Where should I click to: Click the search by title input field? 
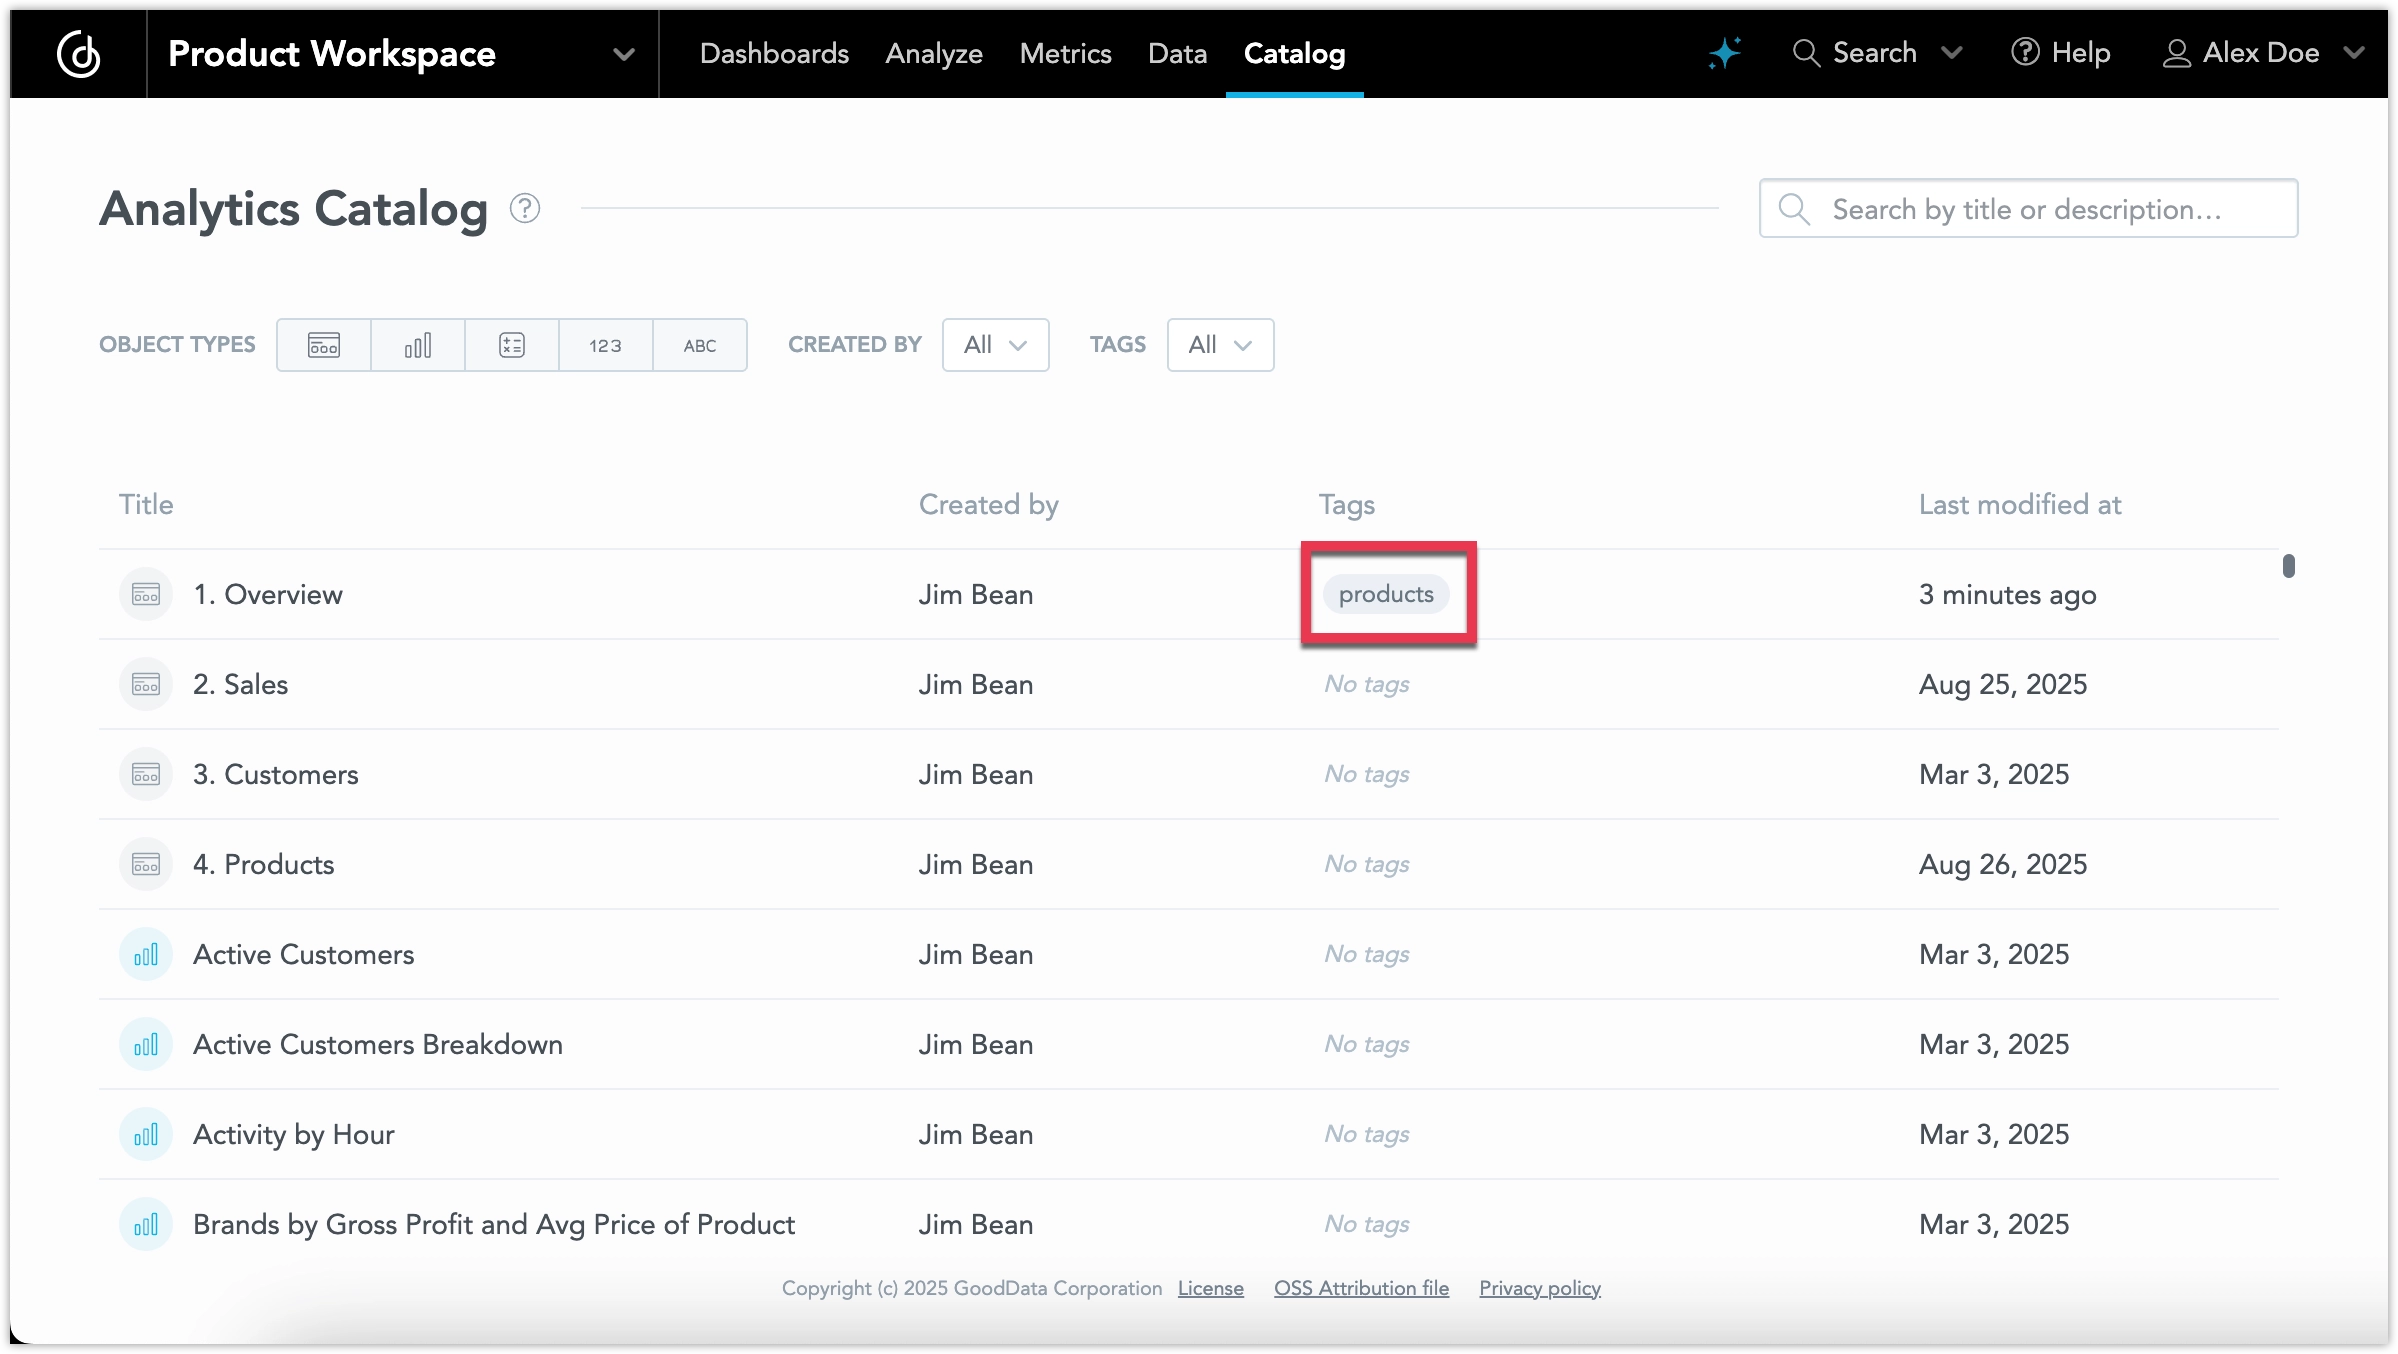click(2028, 208)
